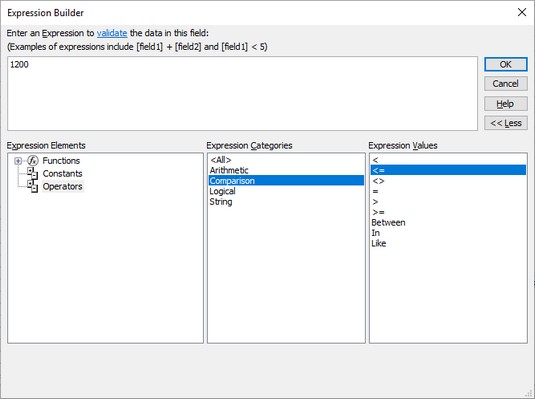The height and width of the screenshot is (399, 535).
Task: Click the dialog resize grip corner
Action: pos(530,394)
